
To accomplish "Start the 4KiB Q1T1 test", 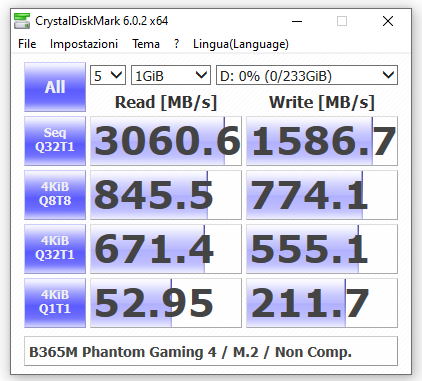I will tap(55, 303).
